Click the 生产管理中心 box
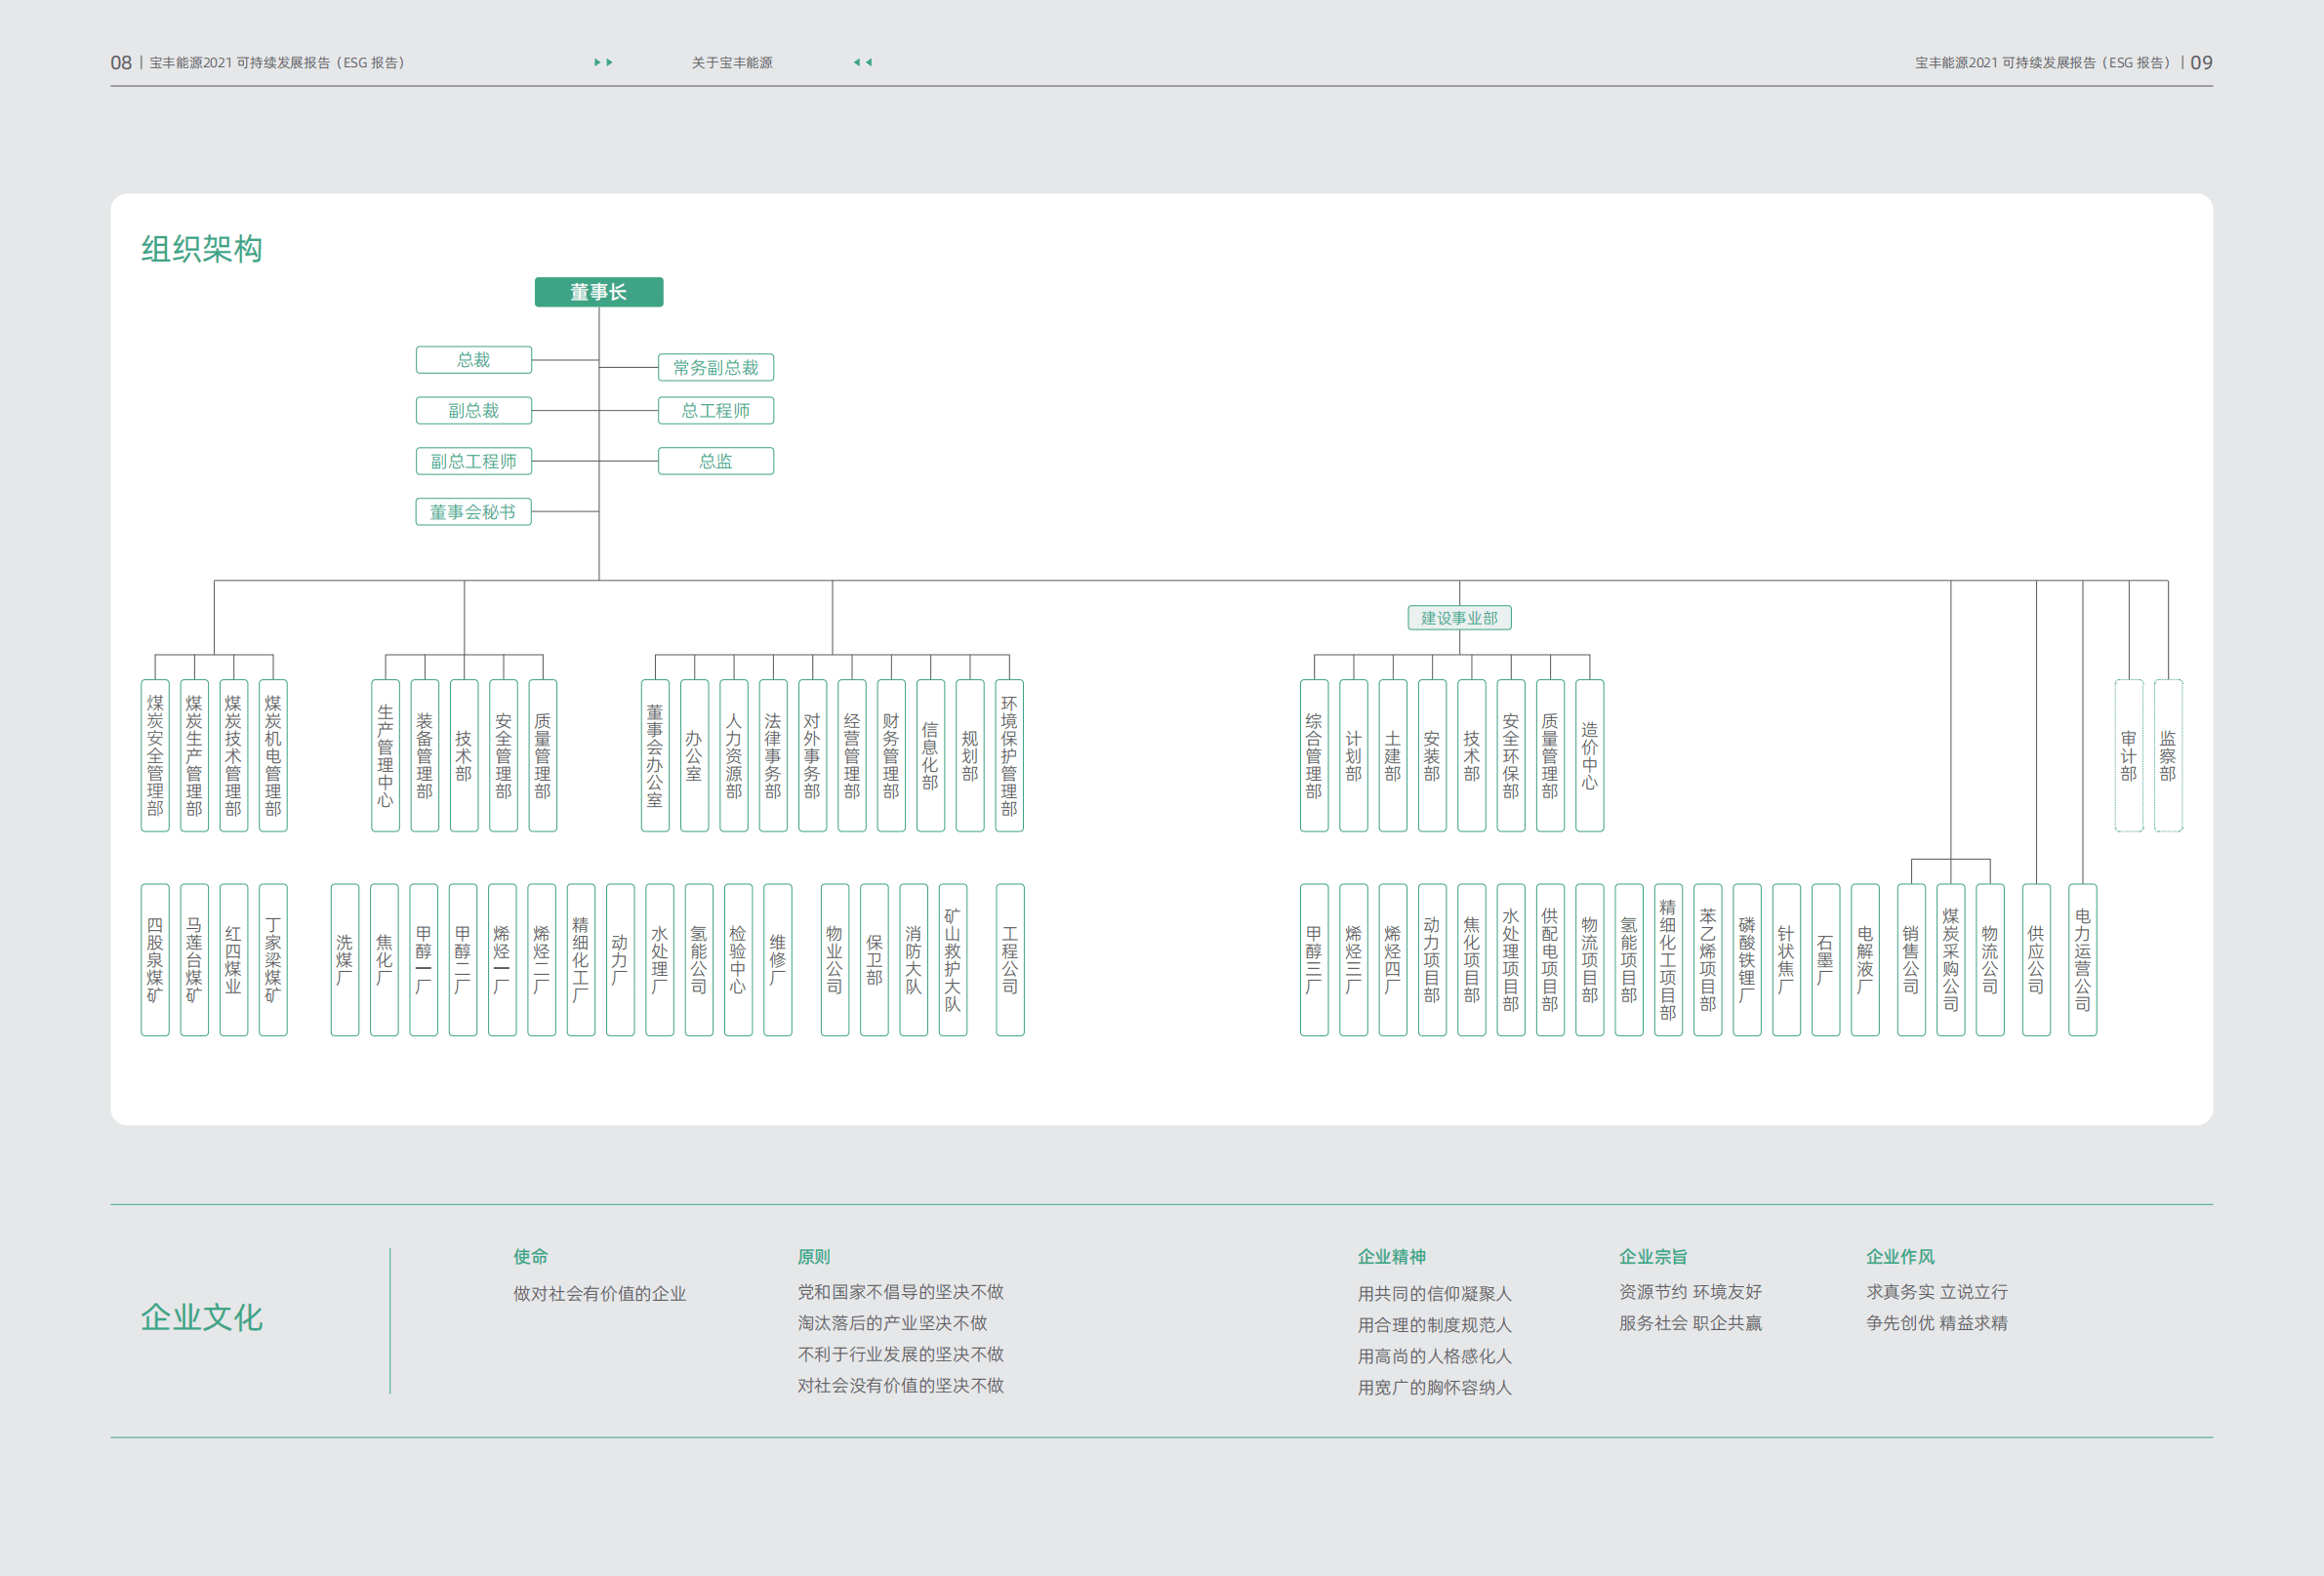 [x=385, y=755]
